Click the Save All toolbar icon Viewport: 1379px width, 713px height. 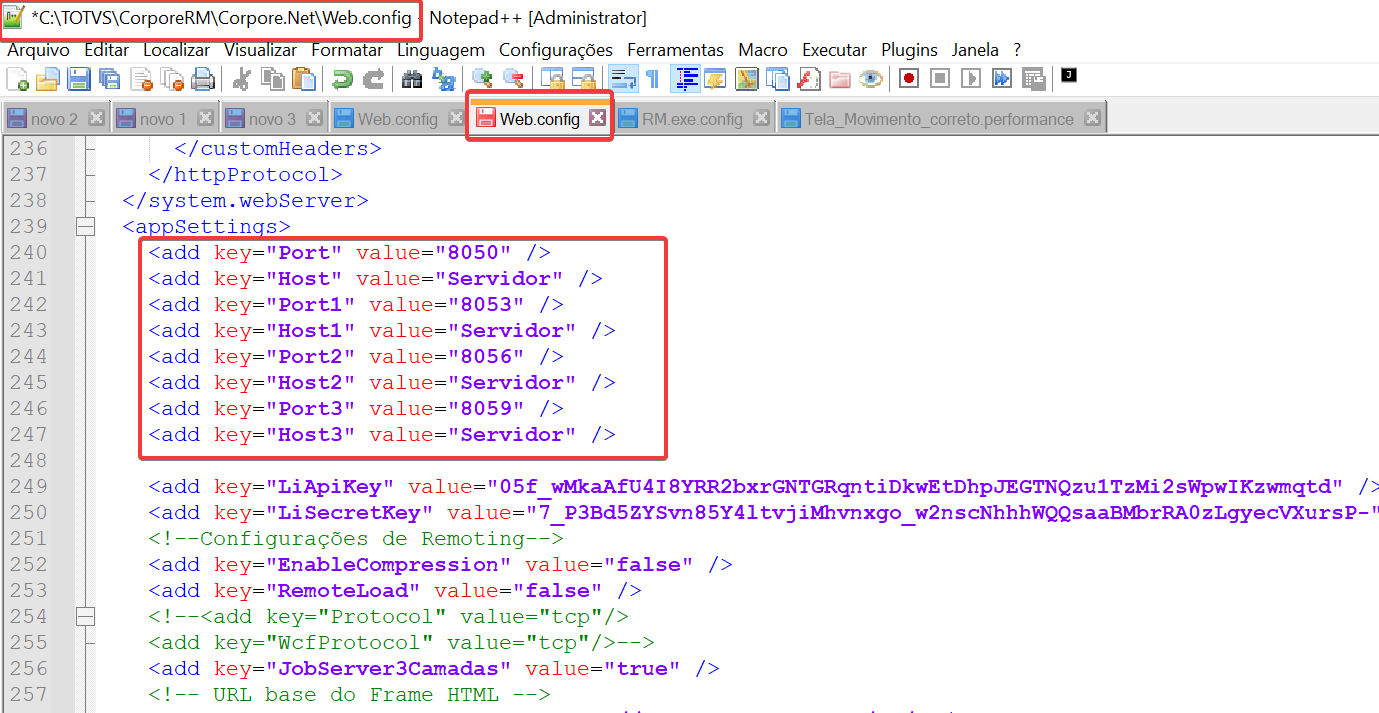109,78
